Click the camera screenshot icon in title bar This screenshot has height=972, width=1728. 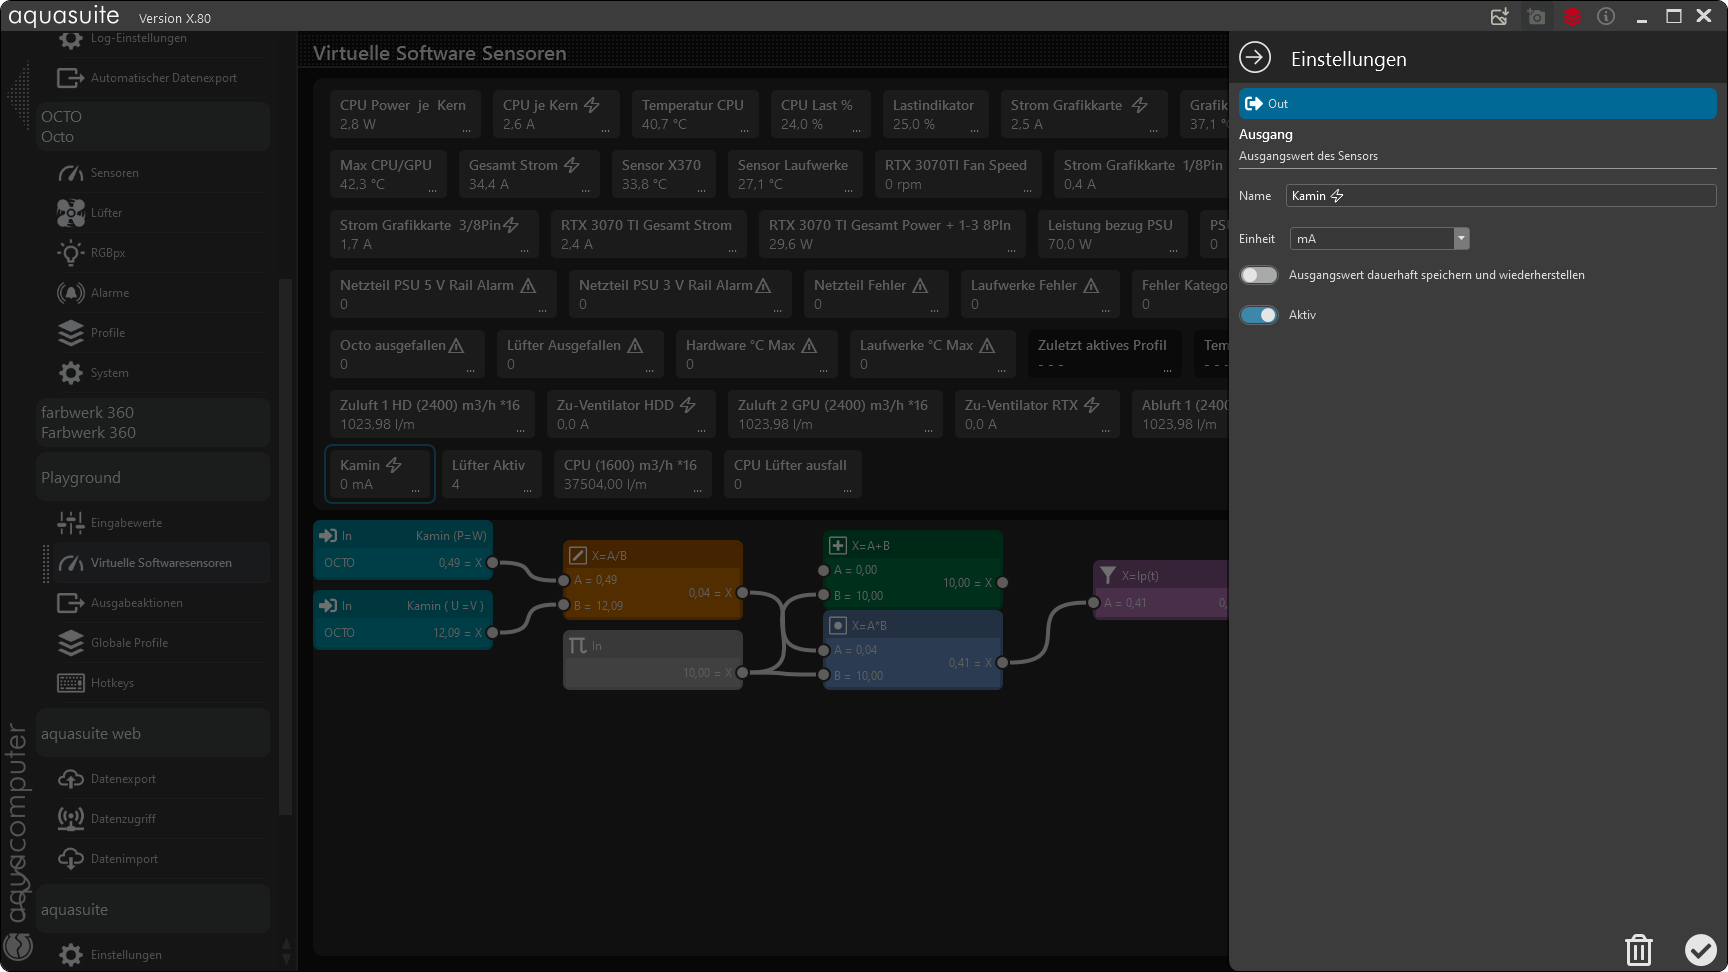(x=1536, y=17)
